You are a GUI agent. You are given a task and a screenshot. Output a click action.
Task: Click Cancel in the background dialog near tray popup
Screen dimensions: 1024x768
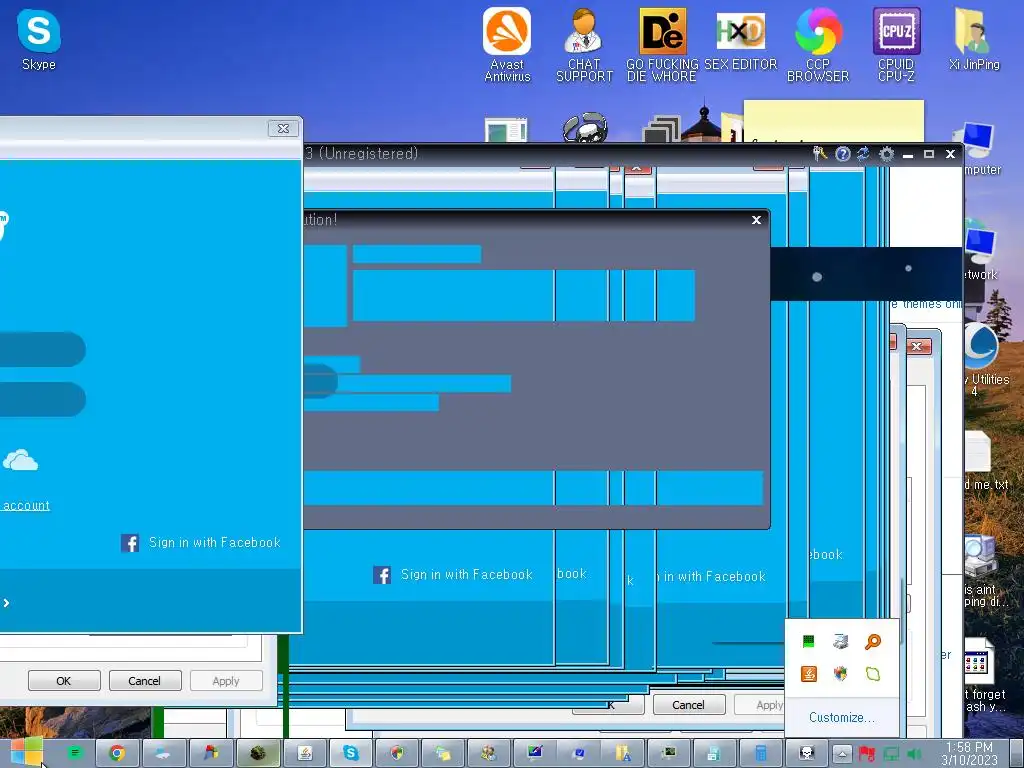(688, 705)
